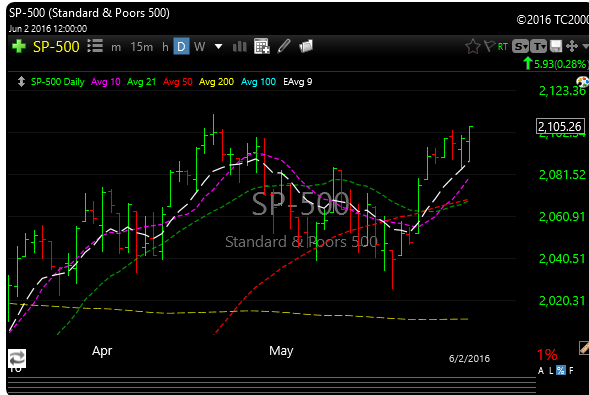
Task: Click the 2,020.31 price axis label
Action: (562, 301)
